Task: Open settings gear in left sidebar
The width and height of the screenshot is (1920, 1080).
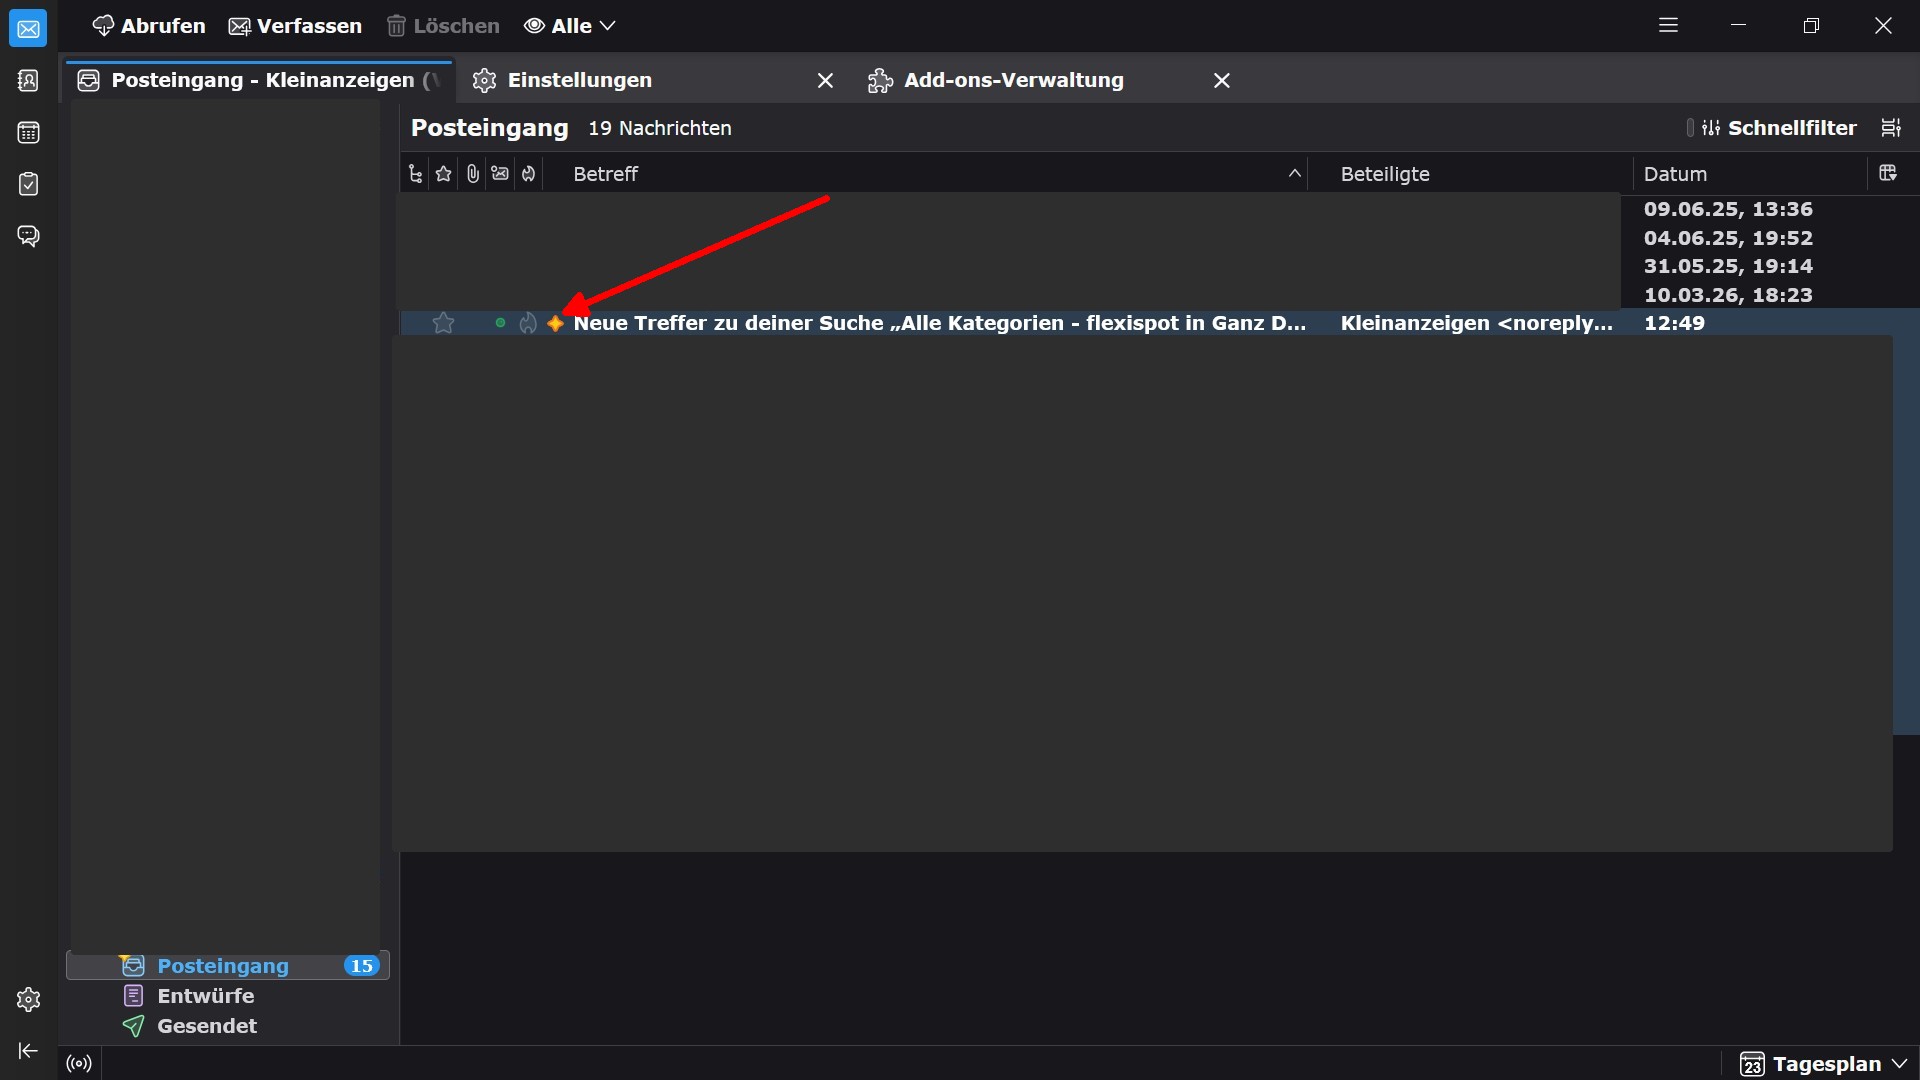Action: pos(28,999)
